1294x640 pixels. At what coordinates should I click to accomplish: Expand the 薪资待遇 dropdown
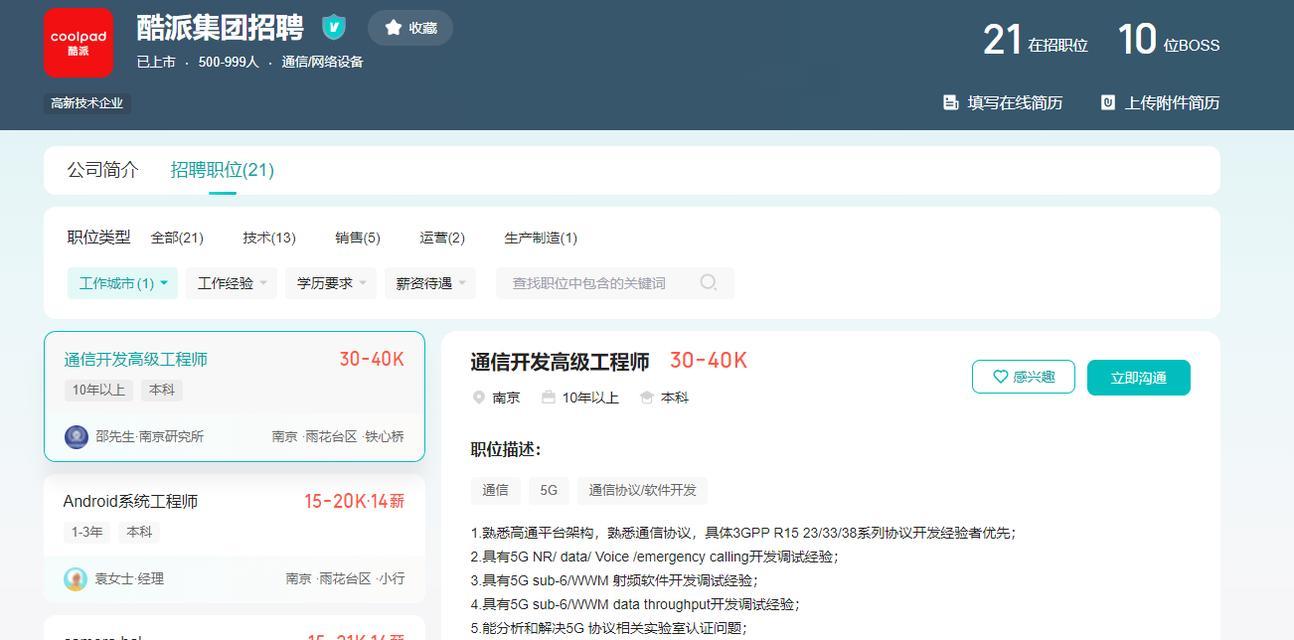tap(430, 283)
